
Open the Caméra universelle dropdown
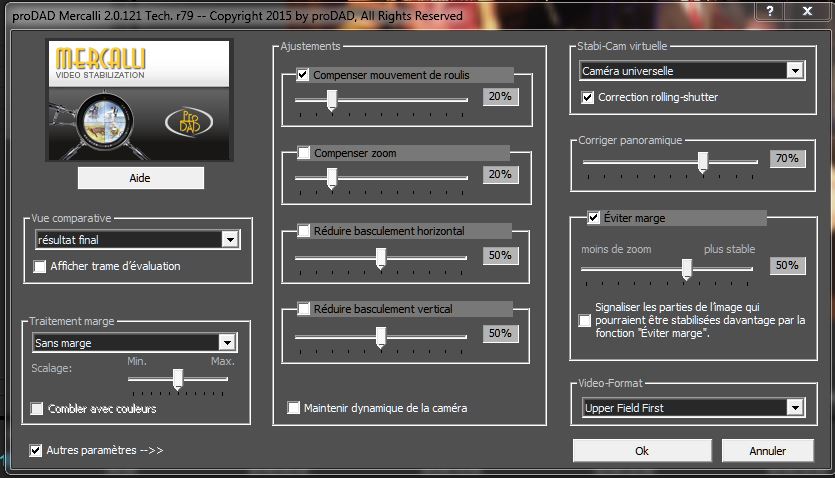(x=692, y=70)
